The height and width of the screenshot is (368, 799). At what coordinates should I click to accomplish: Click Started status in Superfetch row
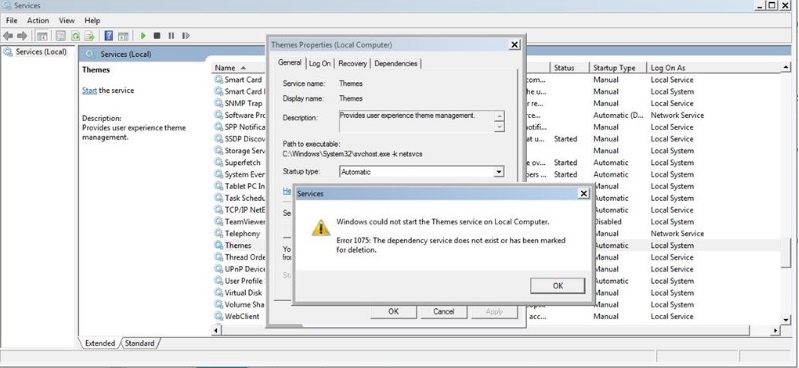pyautogui.click(x=566, y=163)
